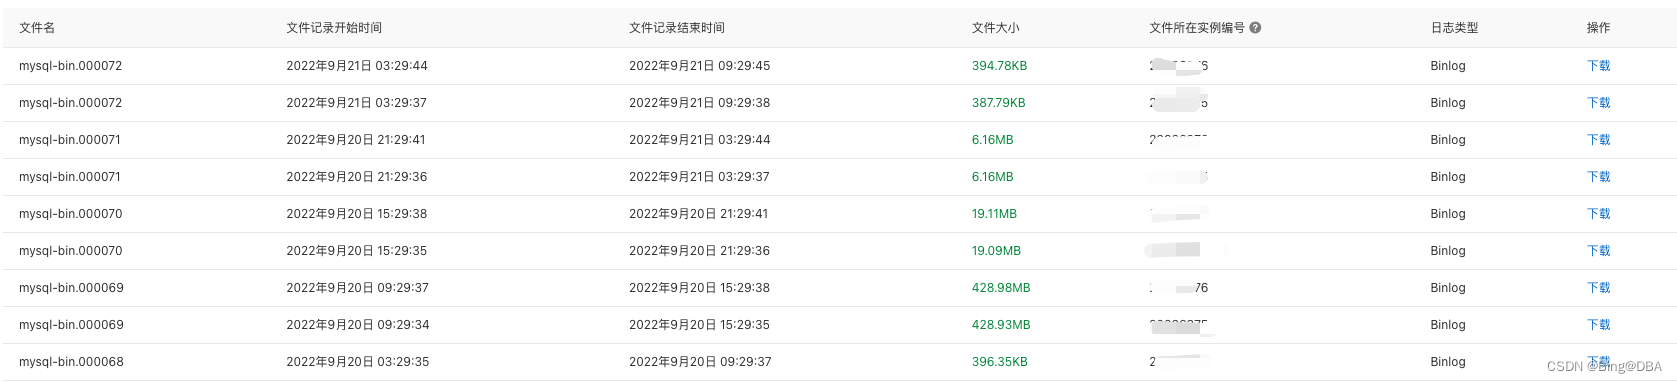The image size is (1677, 383).
Task: Select mysql-bin.000070 in the 19.11MB row
Action: click(70, 214)
